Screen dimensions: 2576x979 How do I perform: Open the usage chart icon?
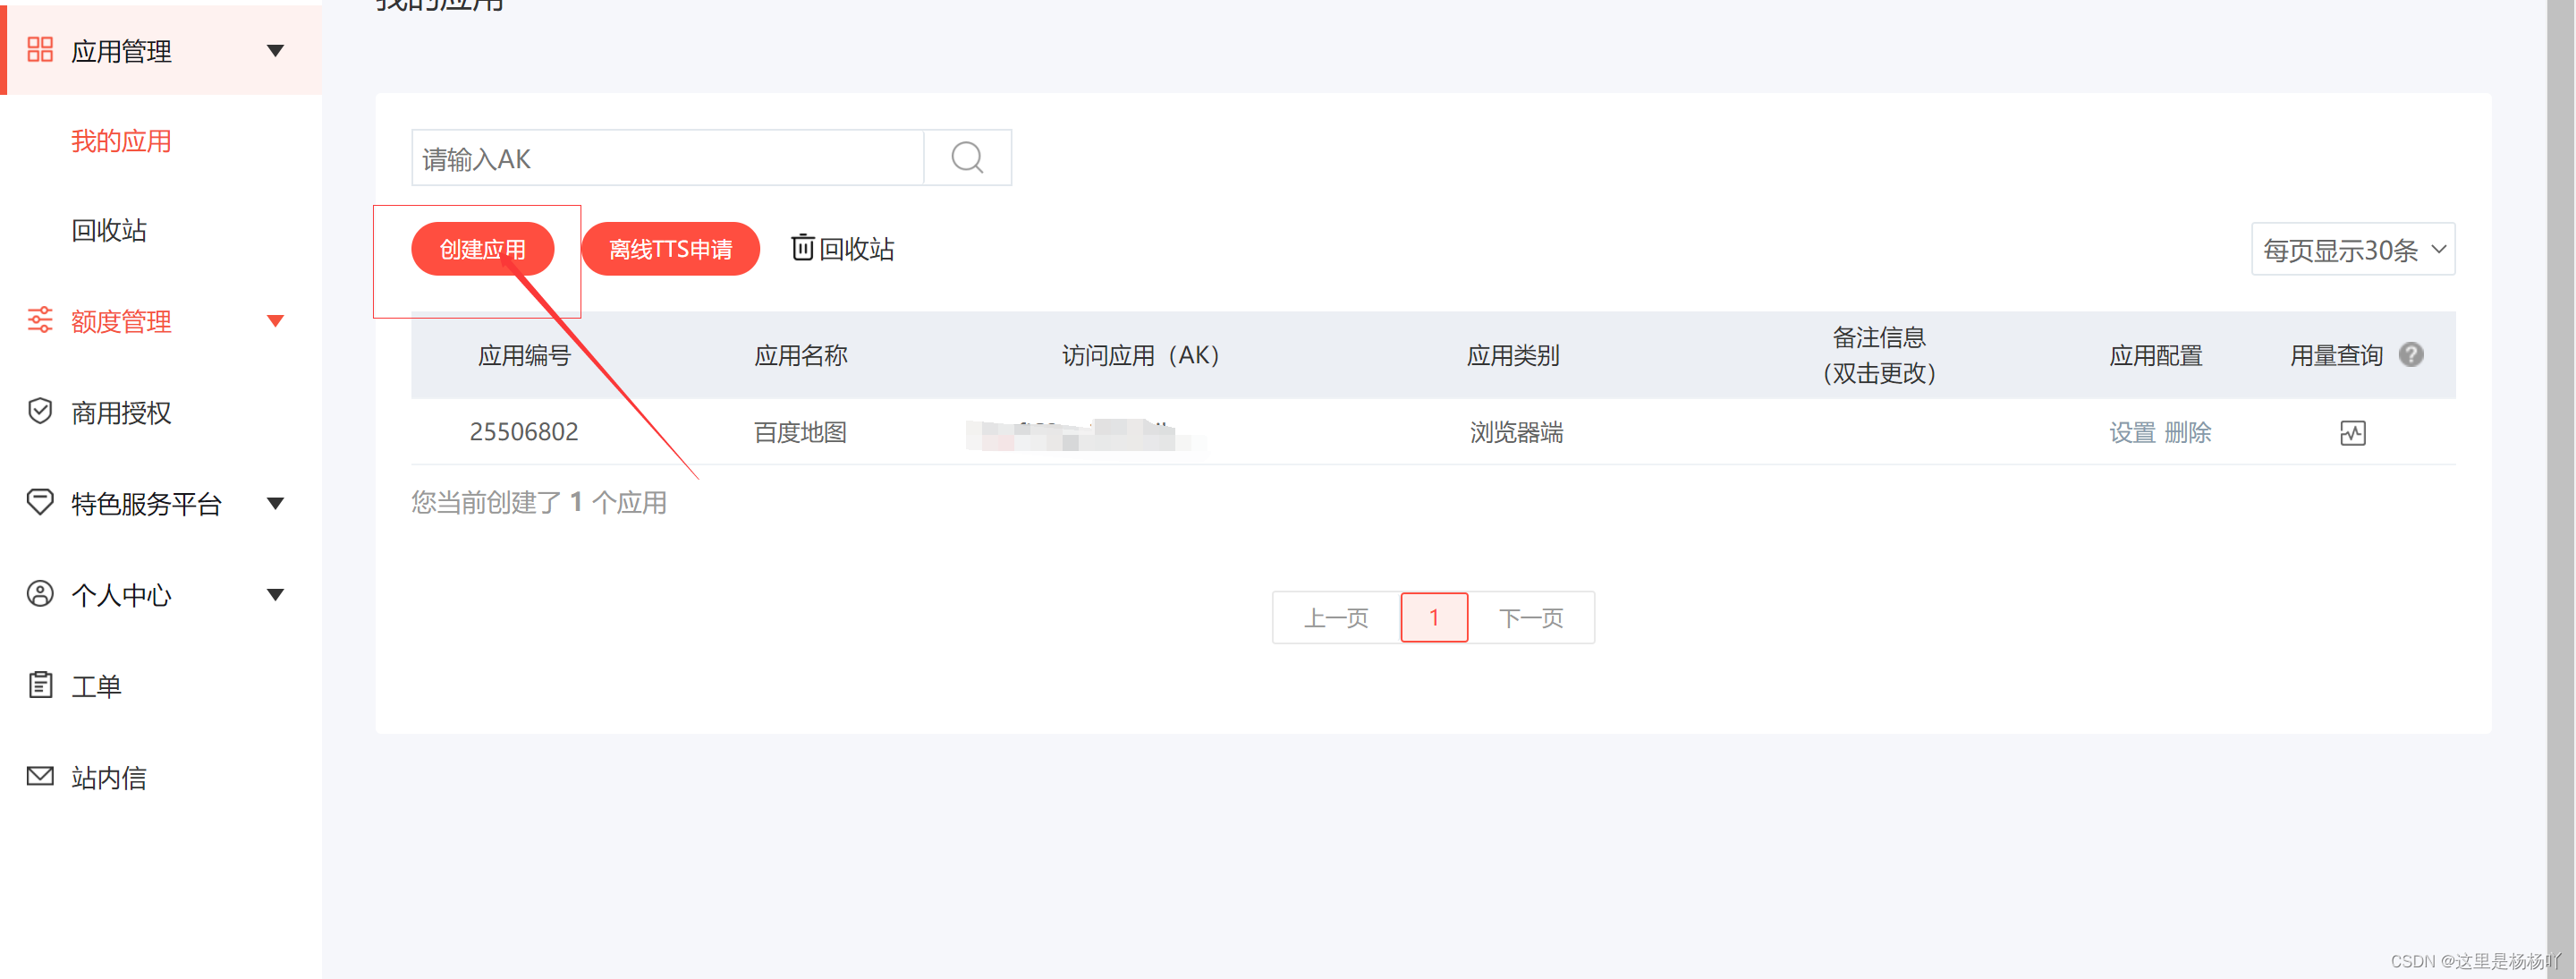(x=2352, y=433)
